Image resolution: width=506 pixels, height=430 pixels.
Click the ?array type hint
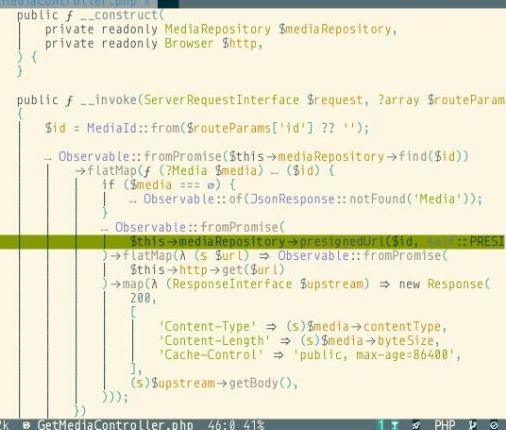(399, 100)
